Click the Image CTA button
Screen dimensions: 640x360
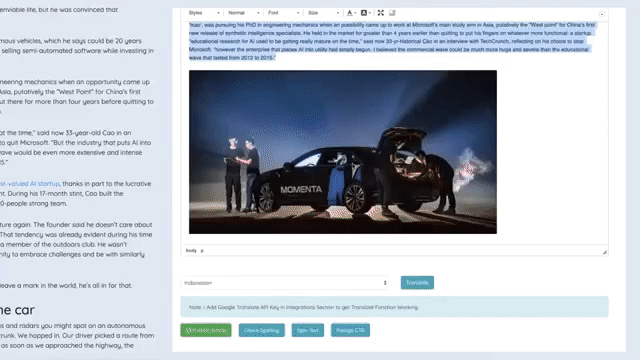[x=350, y=330]
